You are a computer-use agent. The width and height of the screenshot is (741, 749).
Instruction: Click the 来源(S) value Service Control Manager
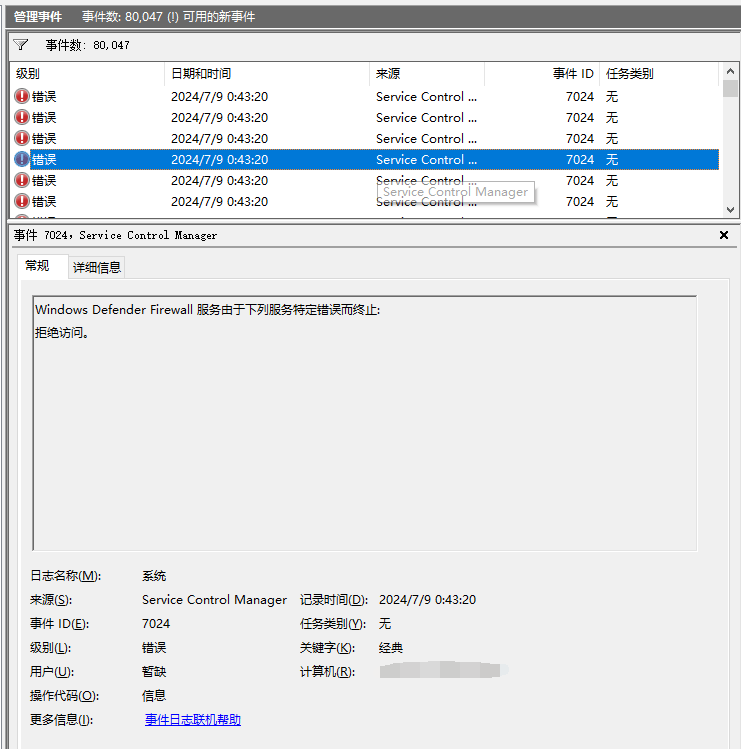(214, 600)
